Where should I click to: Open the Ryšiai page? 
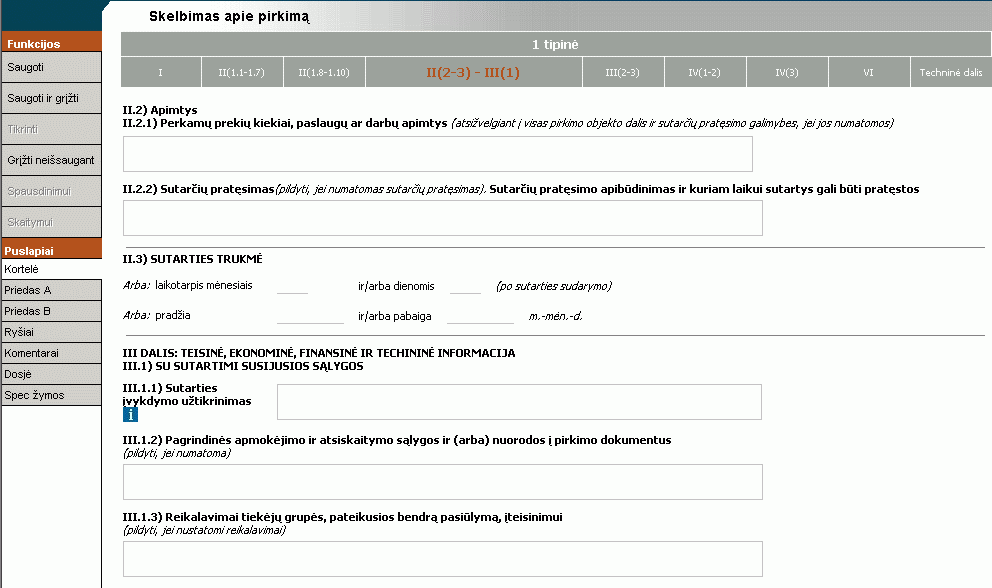(x=51, y=332)
